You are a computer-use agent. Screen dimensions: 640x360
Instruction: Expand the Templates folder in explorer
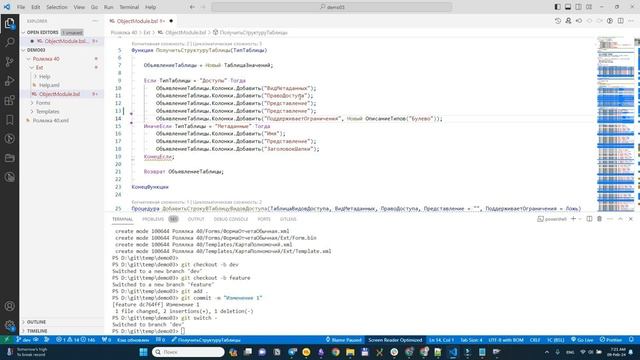click(47, 111)
